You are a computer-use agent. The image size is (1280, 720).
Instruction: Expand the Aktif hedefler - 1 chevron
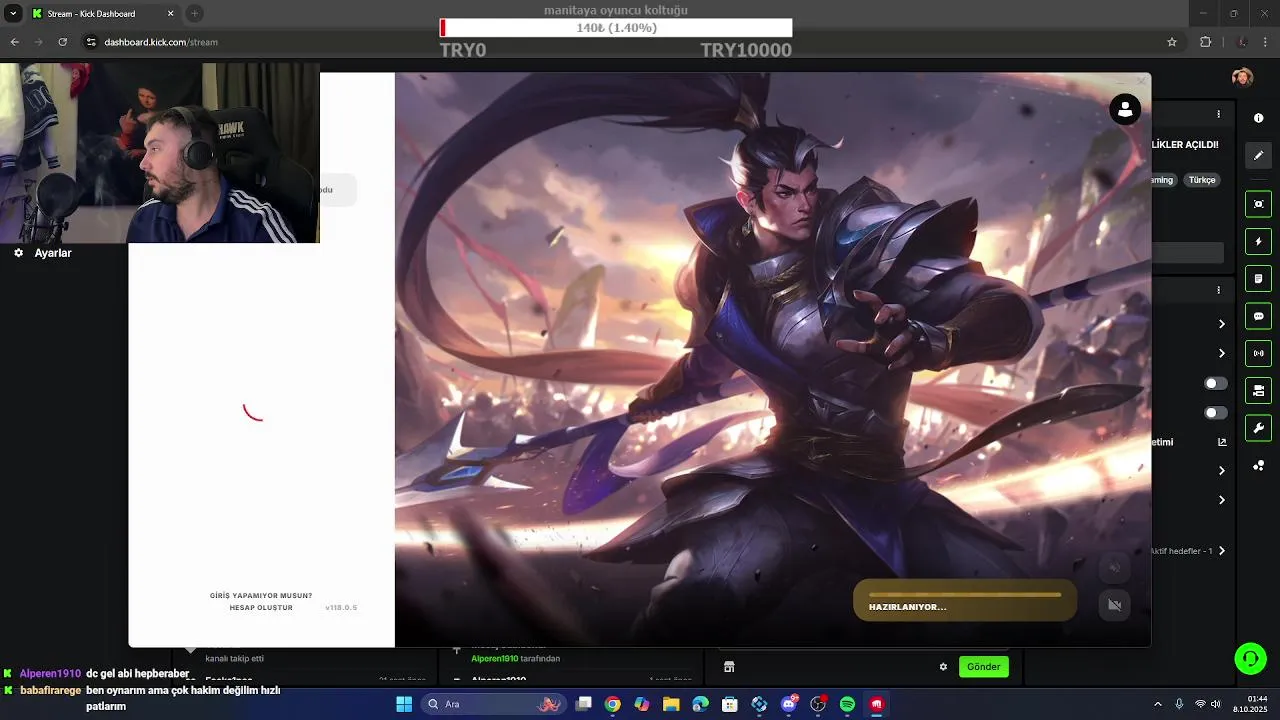click(x=1222, y=551)
